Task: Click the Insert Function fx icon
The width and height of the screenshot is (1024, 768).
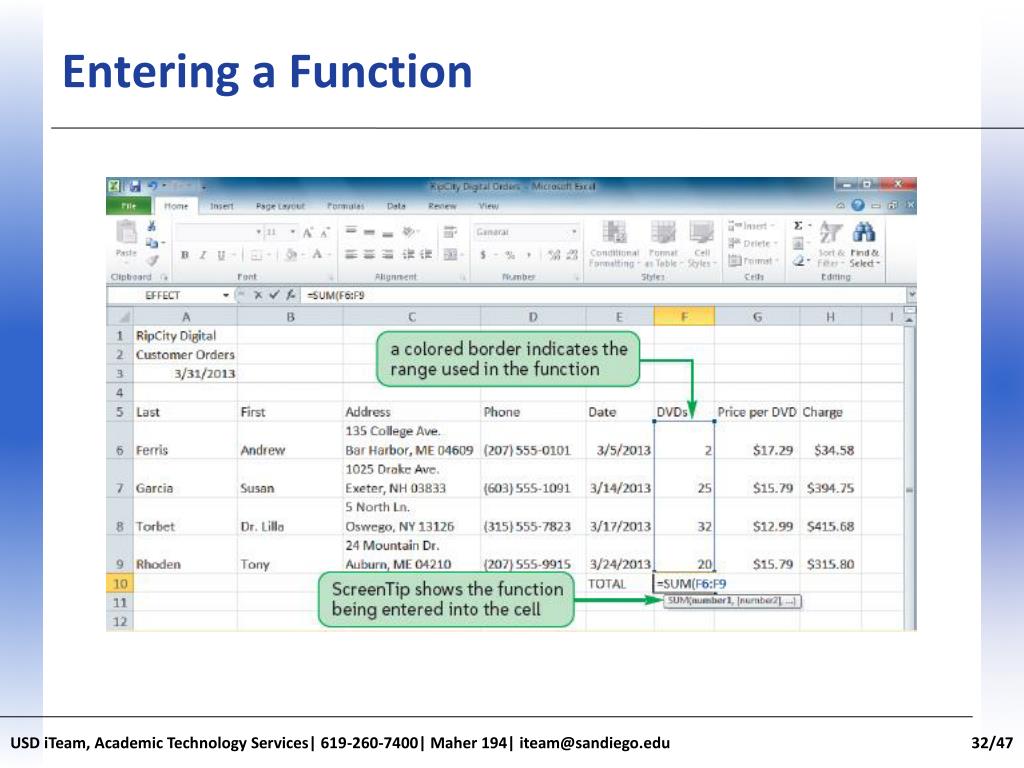Action: 291,295
